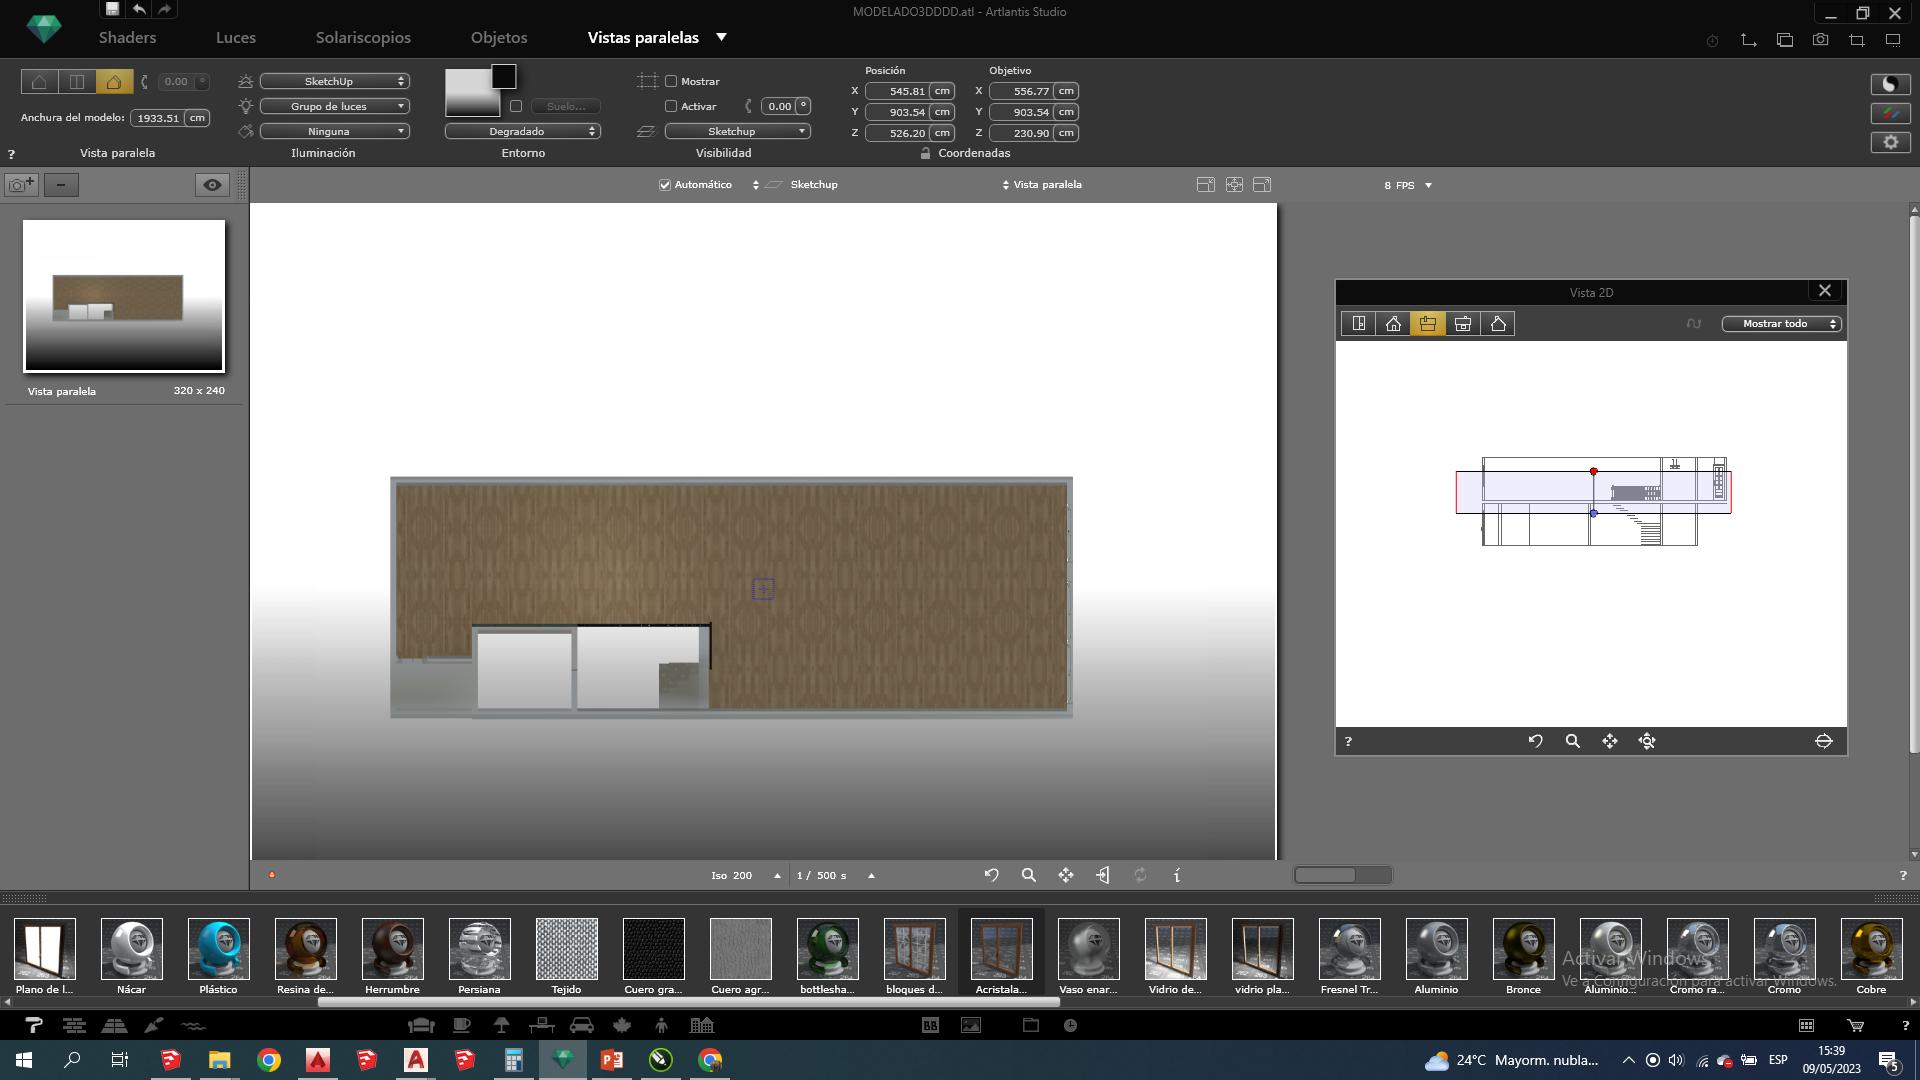Open the Mostrar todo dropdown
Image resolution: width=1920 pixels, height=1080 pixels.
[1781, 324]
